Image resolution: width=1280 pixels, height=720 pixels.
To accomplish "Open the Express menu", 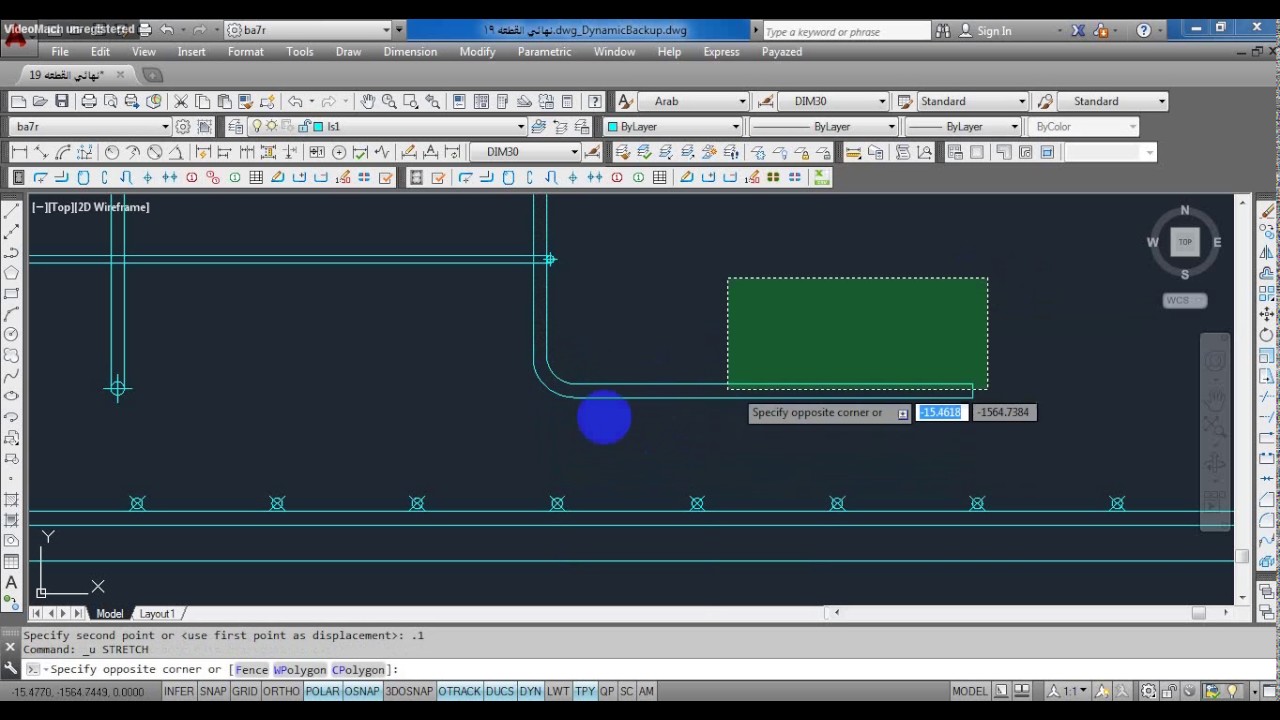I will coord(721,52).
